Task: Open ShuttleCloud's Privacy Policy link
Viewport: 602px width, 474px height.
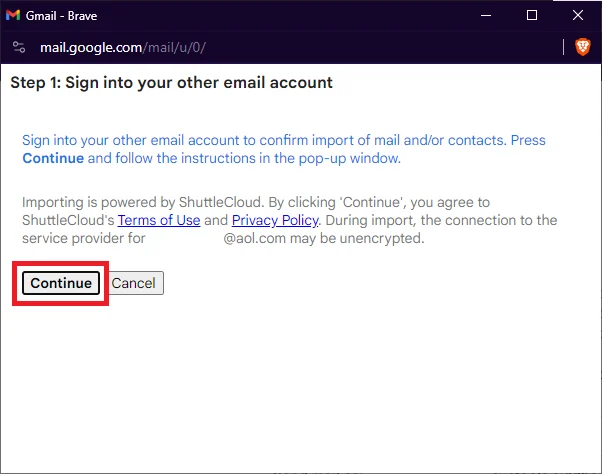Action: (275, 220)
